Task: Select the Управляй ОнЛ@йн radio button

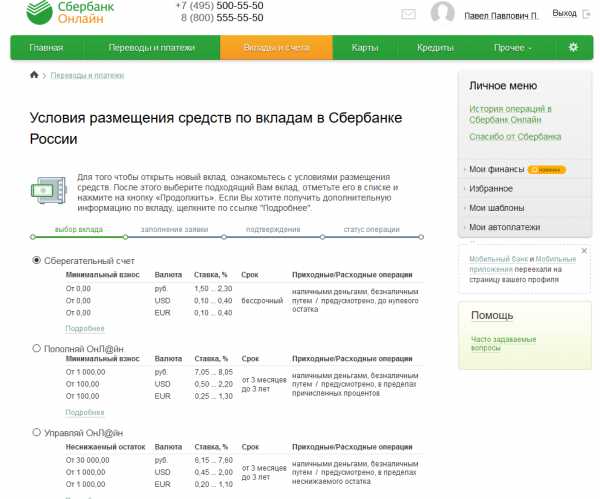Action: coord(36,432)
